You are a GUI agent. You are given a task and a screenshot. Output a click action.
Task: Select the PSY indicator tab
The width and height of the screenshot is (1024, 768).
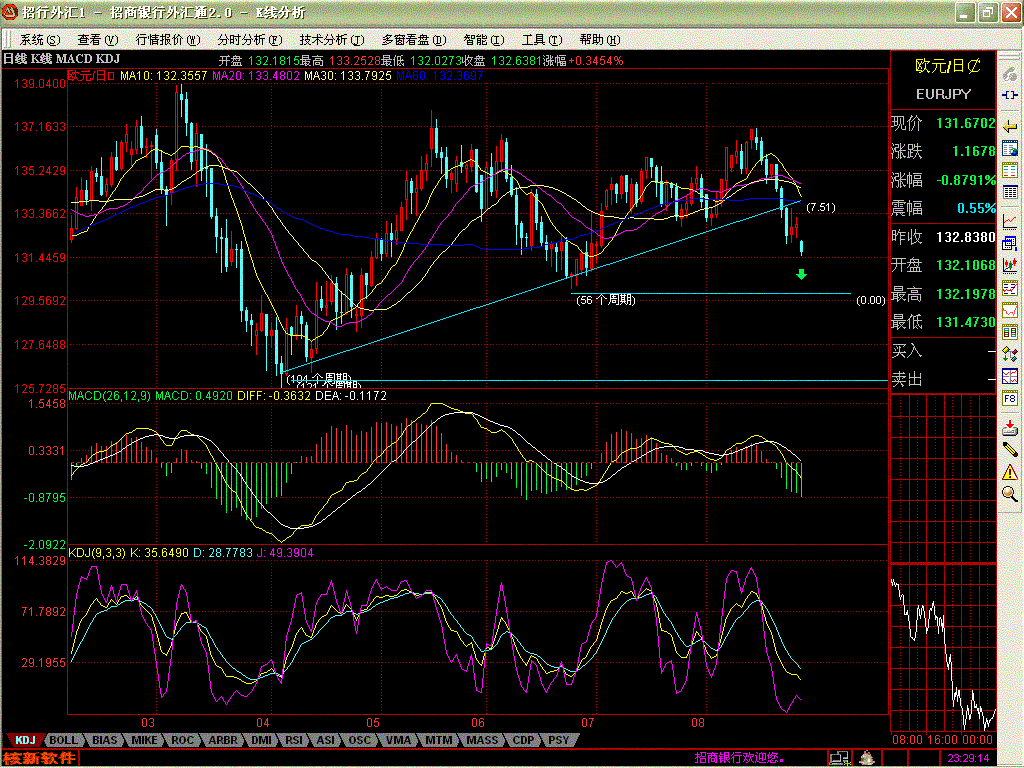[x=558, y=740]
